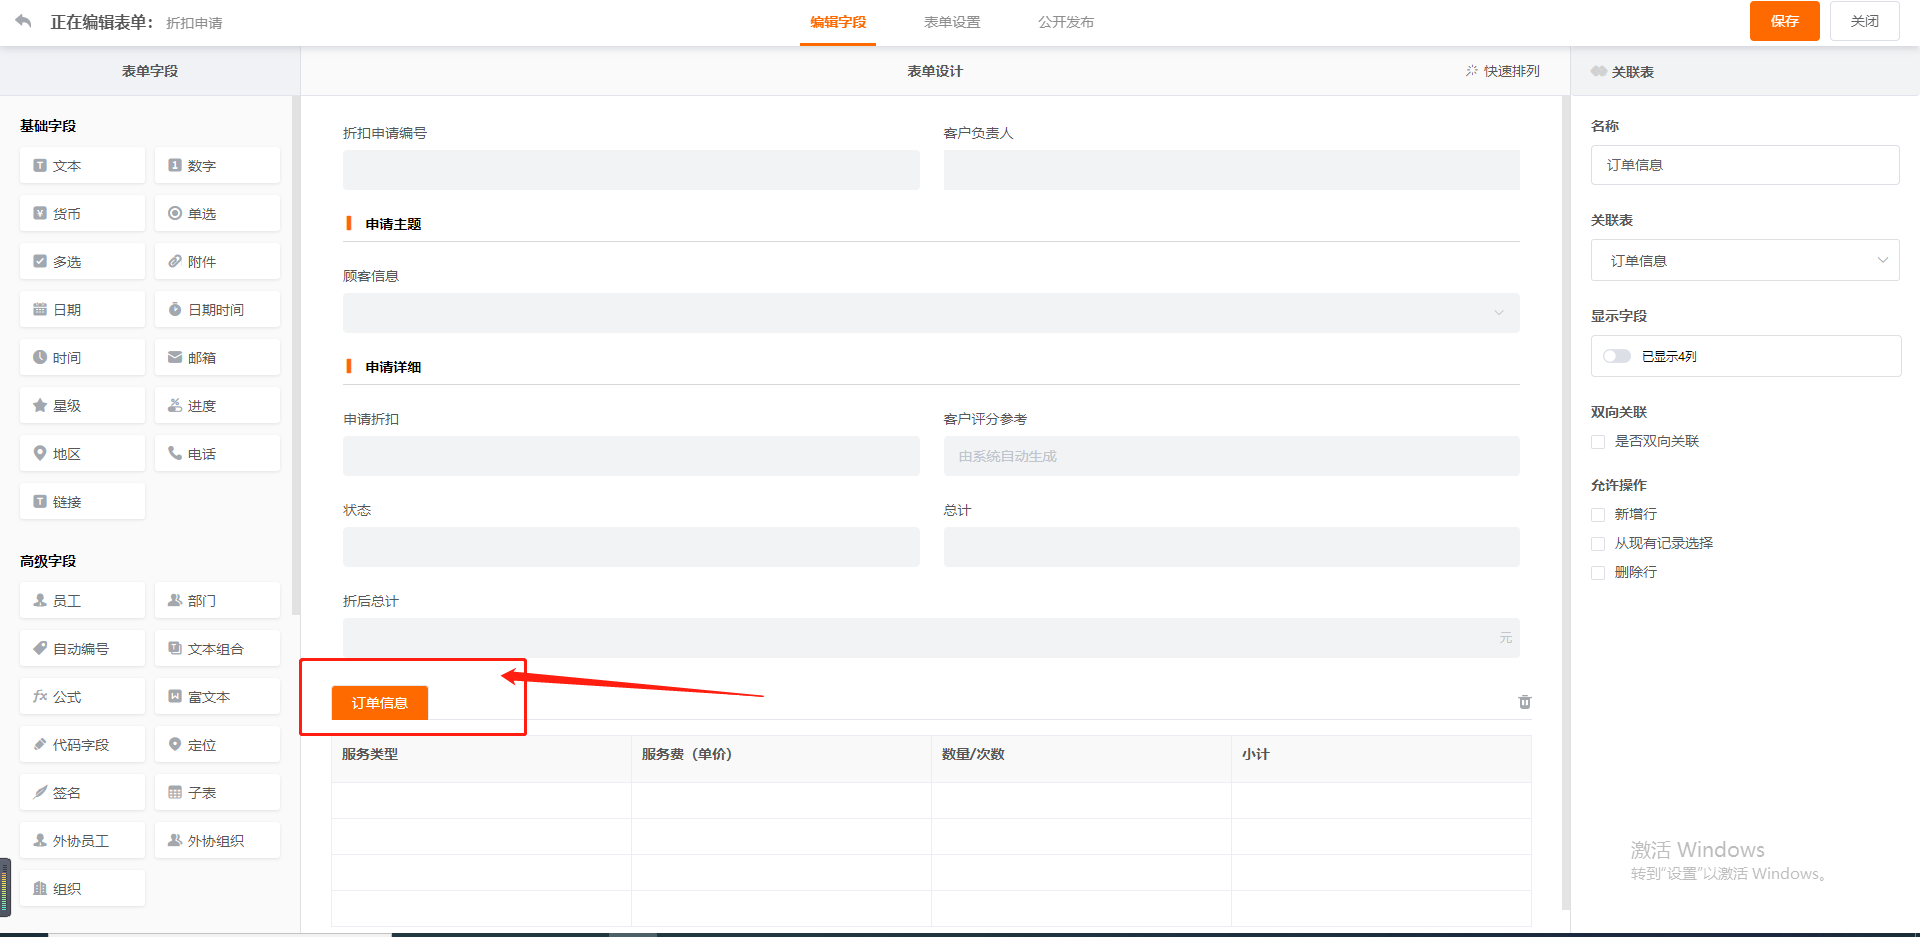The image size is (1920, 937).
Task: Delete the 订单信息 subtable via trash icon
Action: [1524, 702]
